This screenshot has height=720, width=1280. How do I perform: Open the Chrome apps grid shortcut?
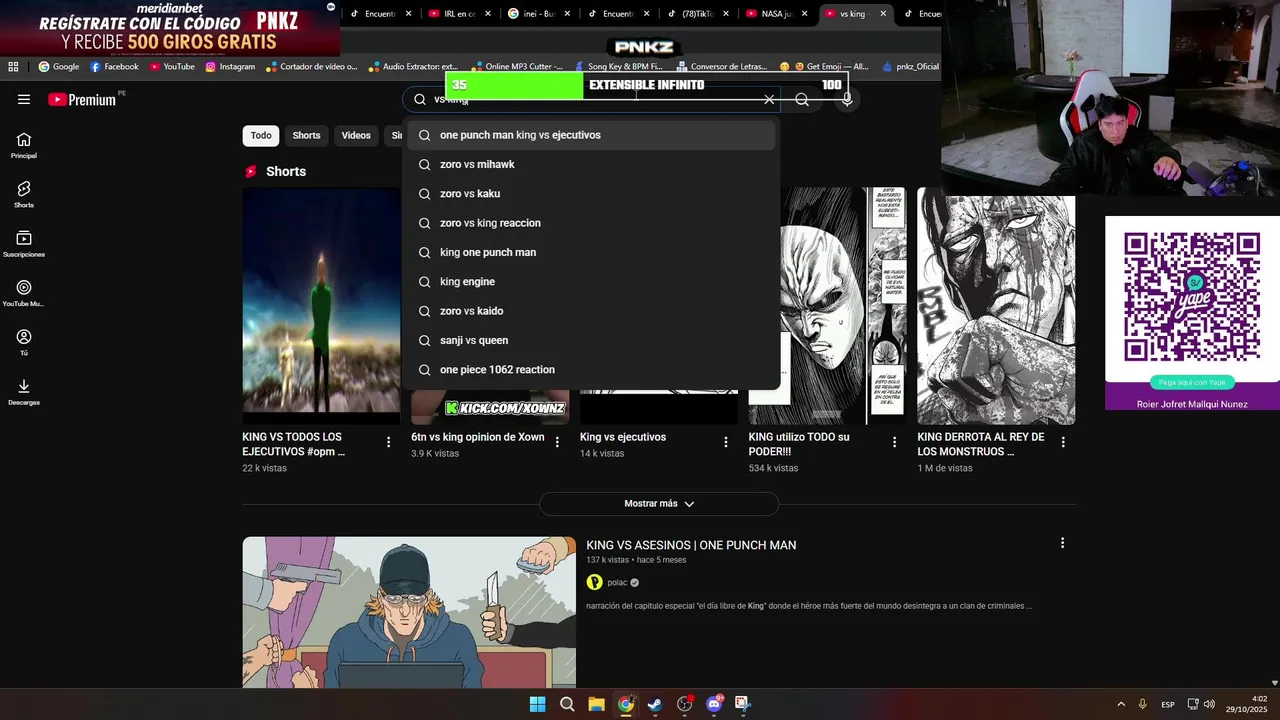pos(13,67)
